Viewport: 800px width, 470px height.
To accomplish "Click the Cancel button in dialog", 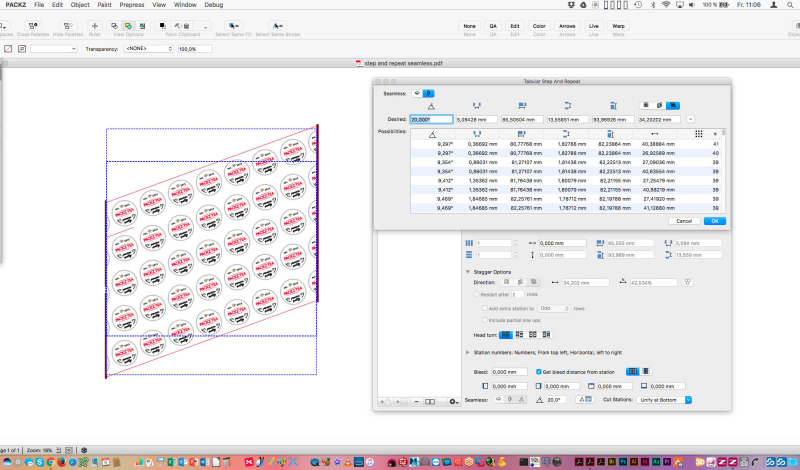I will click(x=684, y=221).
